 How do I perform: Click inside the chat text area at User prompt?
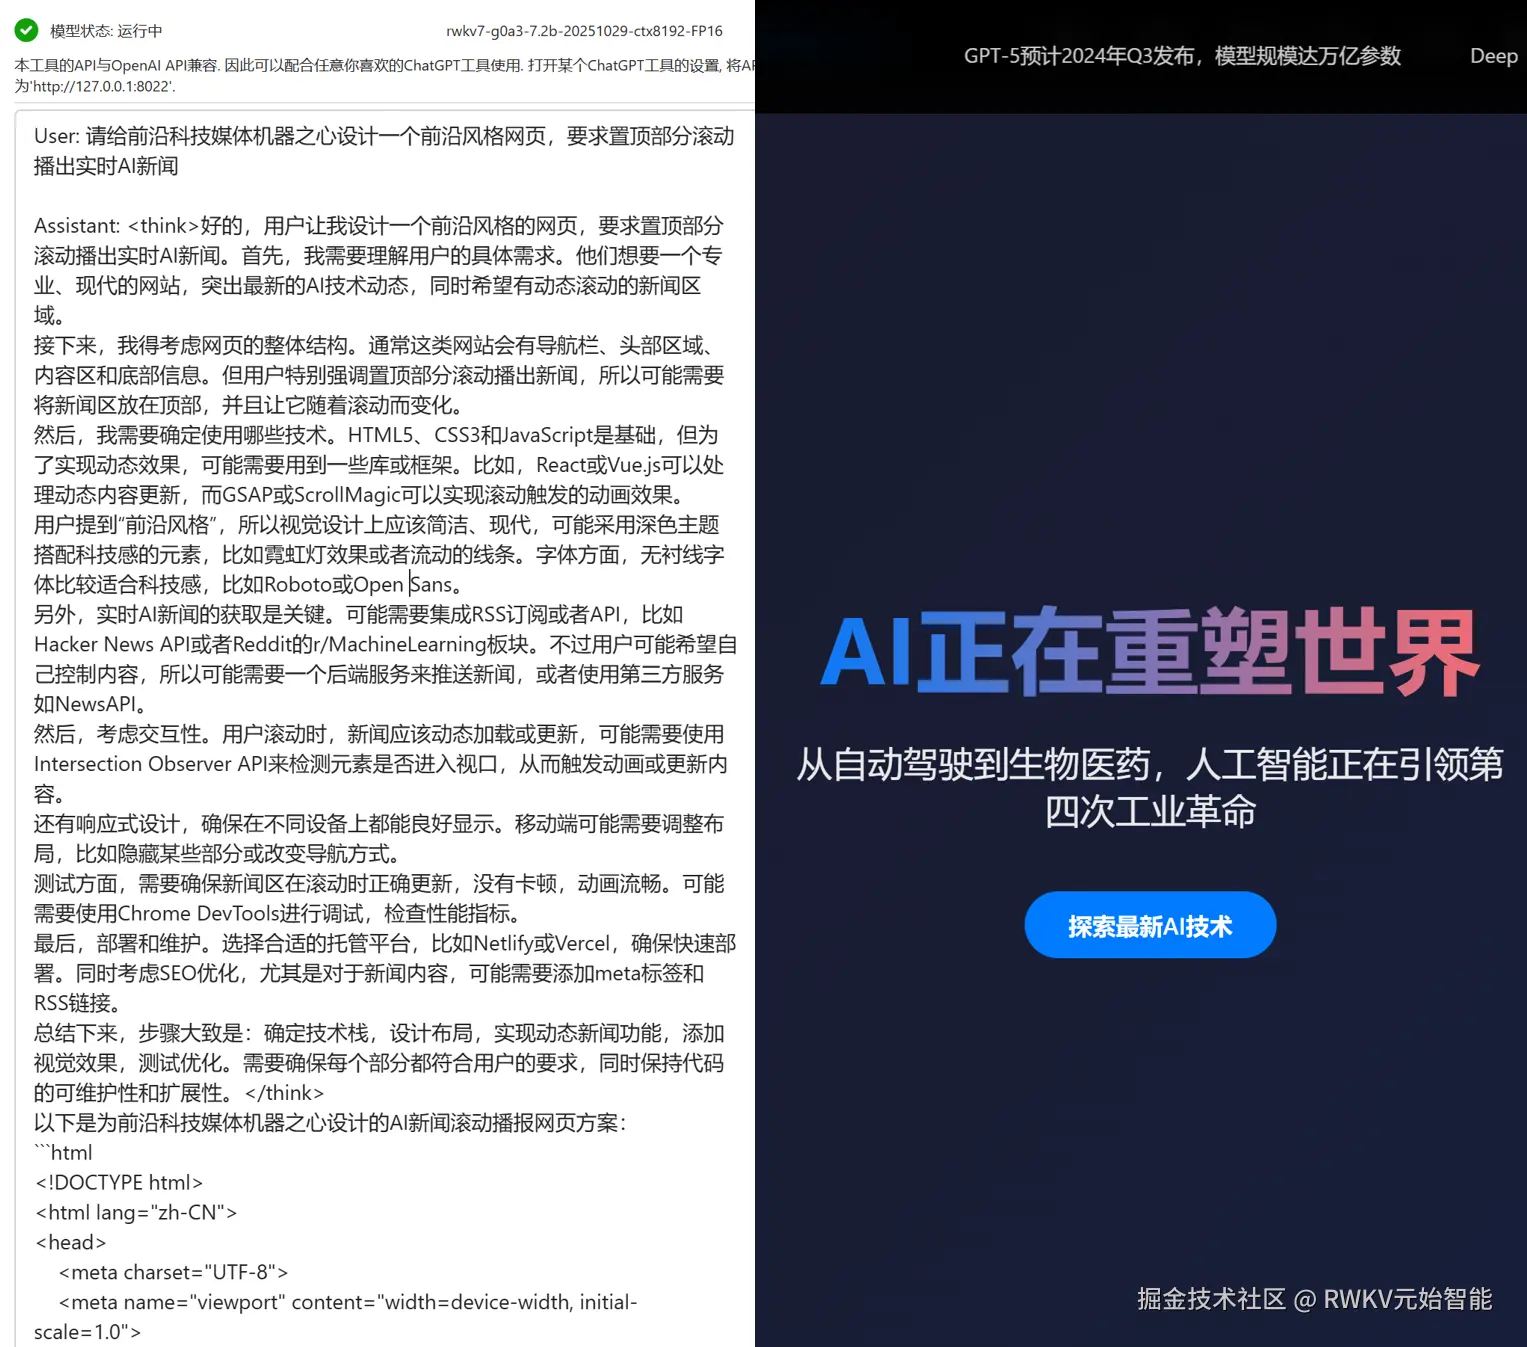(384, 151)
